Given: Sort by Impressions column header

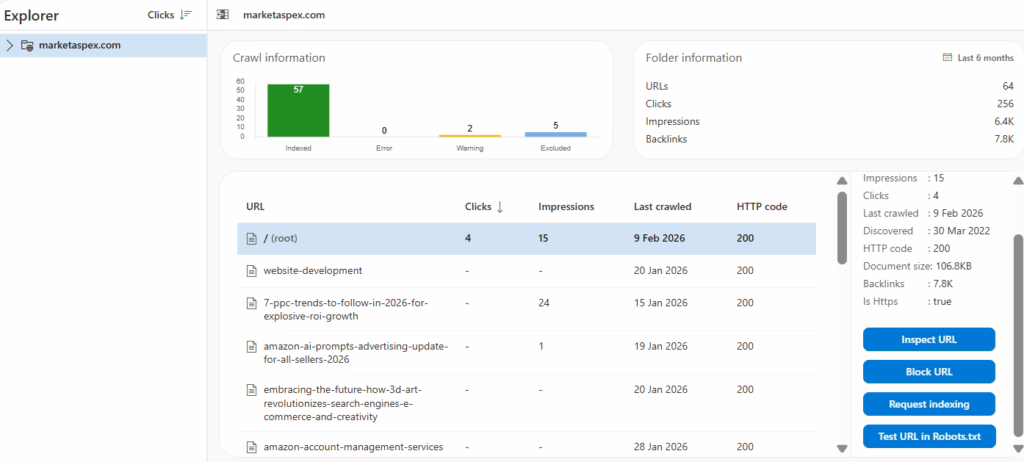Looking at the screenshot, I should 566,206.
